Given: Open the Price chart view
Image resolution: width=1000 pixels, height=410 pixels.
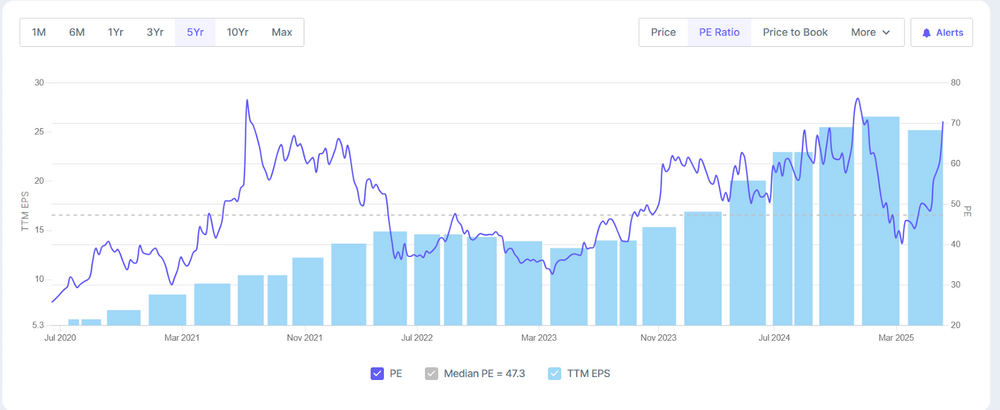Looking at the screenshot, I should (x=663, y=32).
